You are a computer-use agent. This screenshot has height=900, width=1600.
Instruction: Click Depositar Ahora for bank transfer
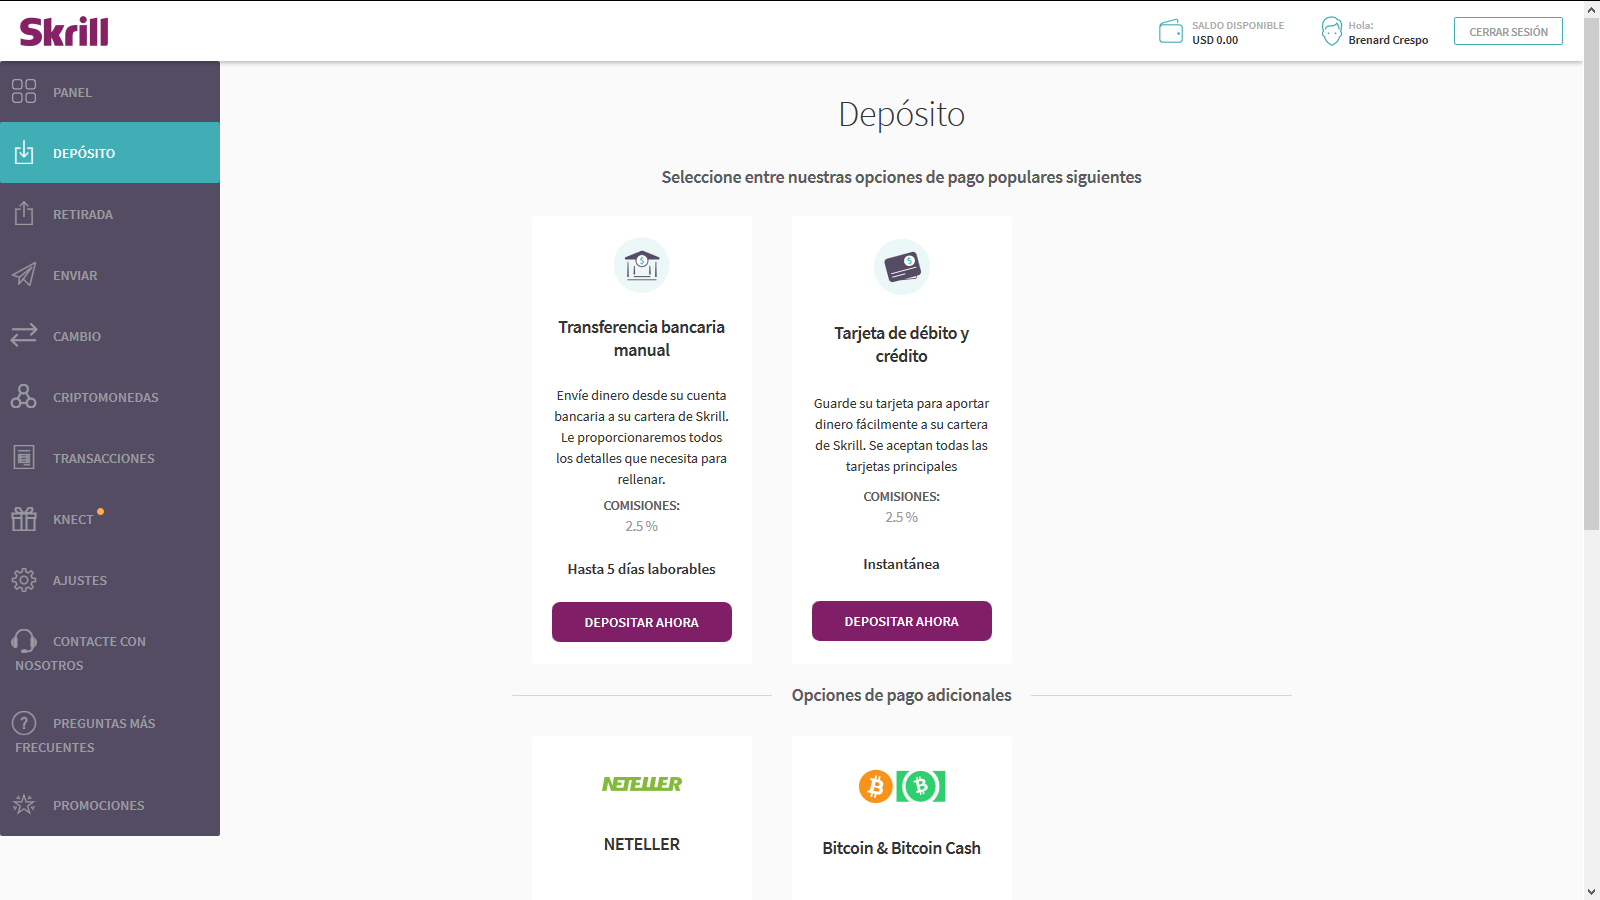pos(642,622)
